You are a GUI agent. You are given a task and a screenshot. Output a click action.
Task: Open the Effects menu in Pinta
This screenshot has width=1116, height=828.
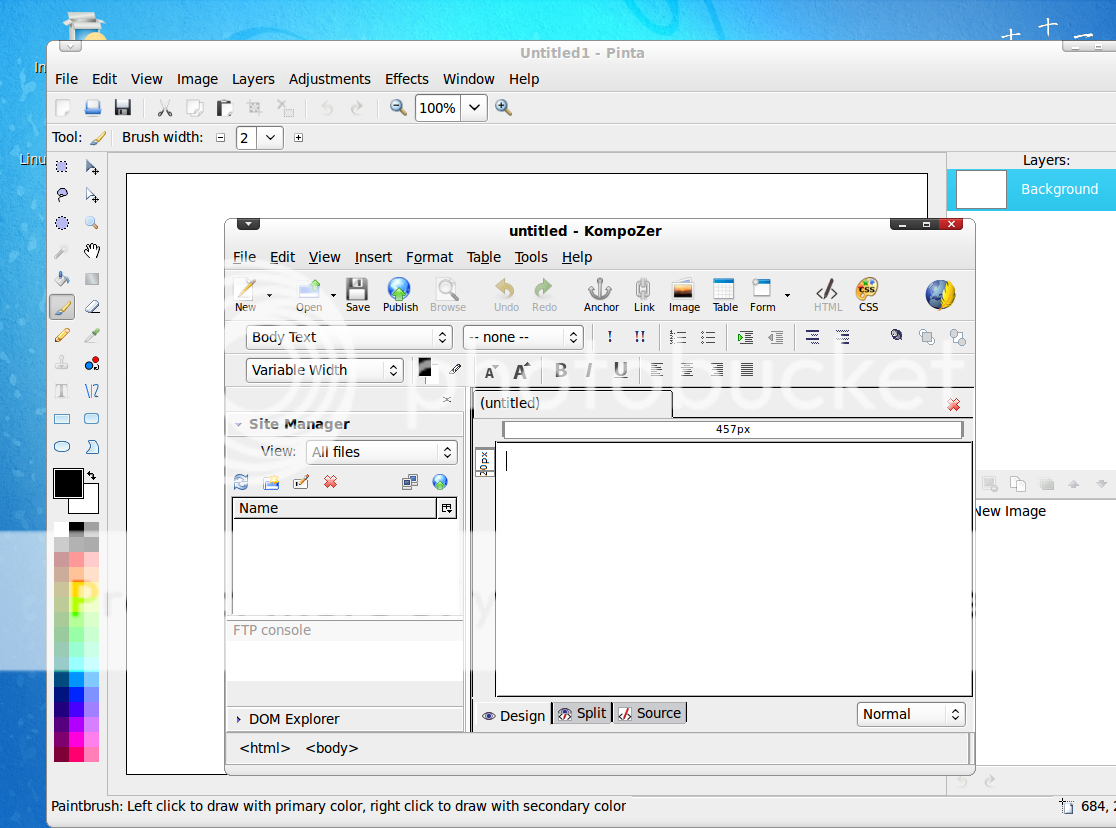[x=406, y=79]
